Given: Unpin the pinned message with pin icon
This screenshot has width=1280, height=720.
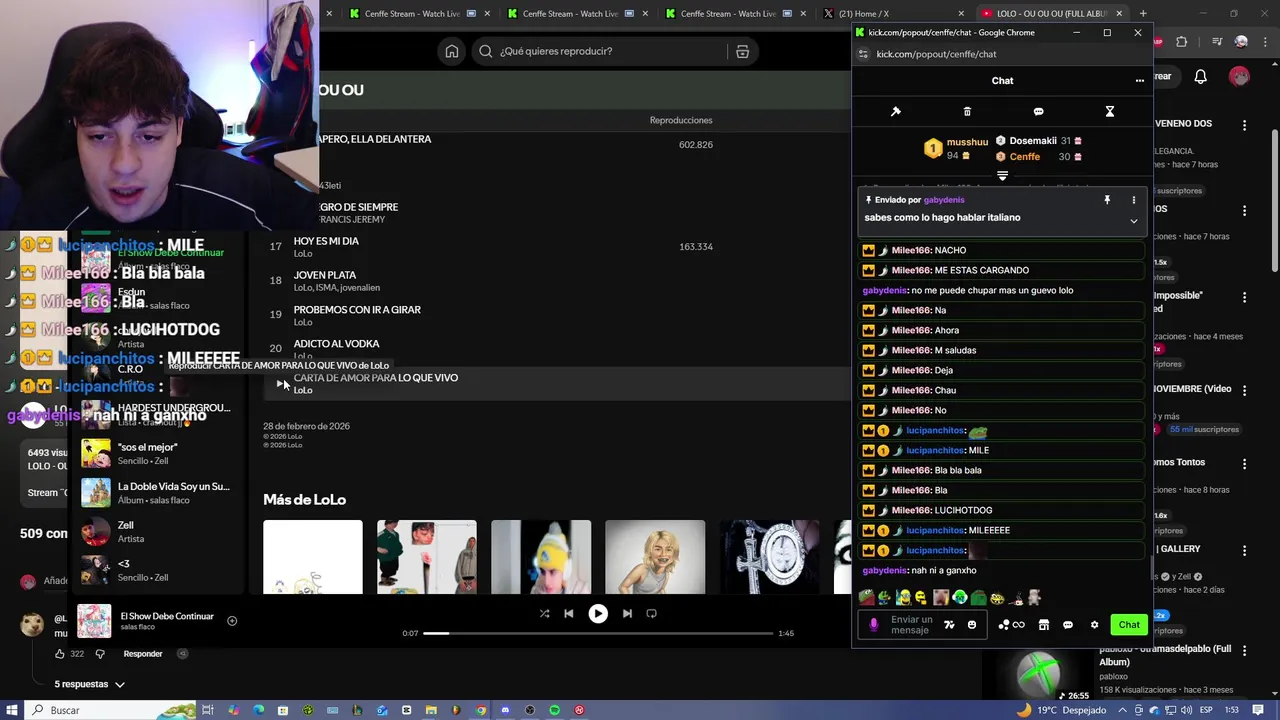Looking at the screenshot, I should point(1107,200).
